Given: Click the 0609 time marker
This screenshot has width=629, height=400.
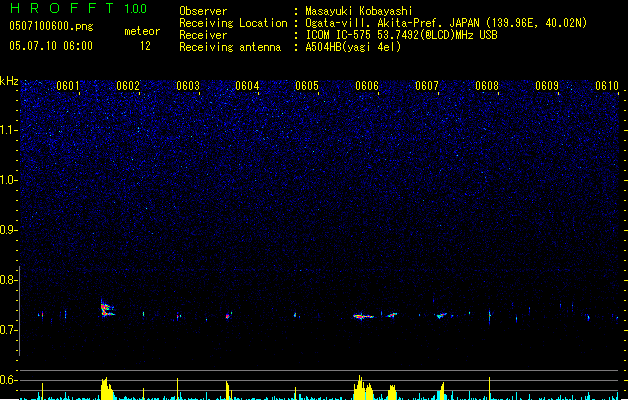Looking at the screenshot, I should 547,86.
